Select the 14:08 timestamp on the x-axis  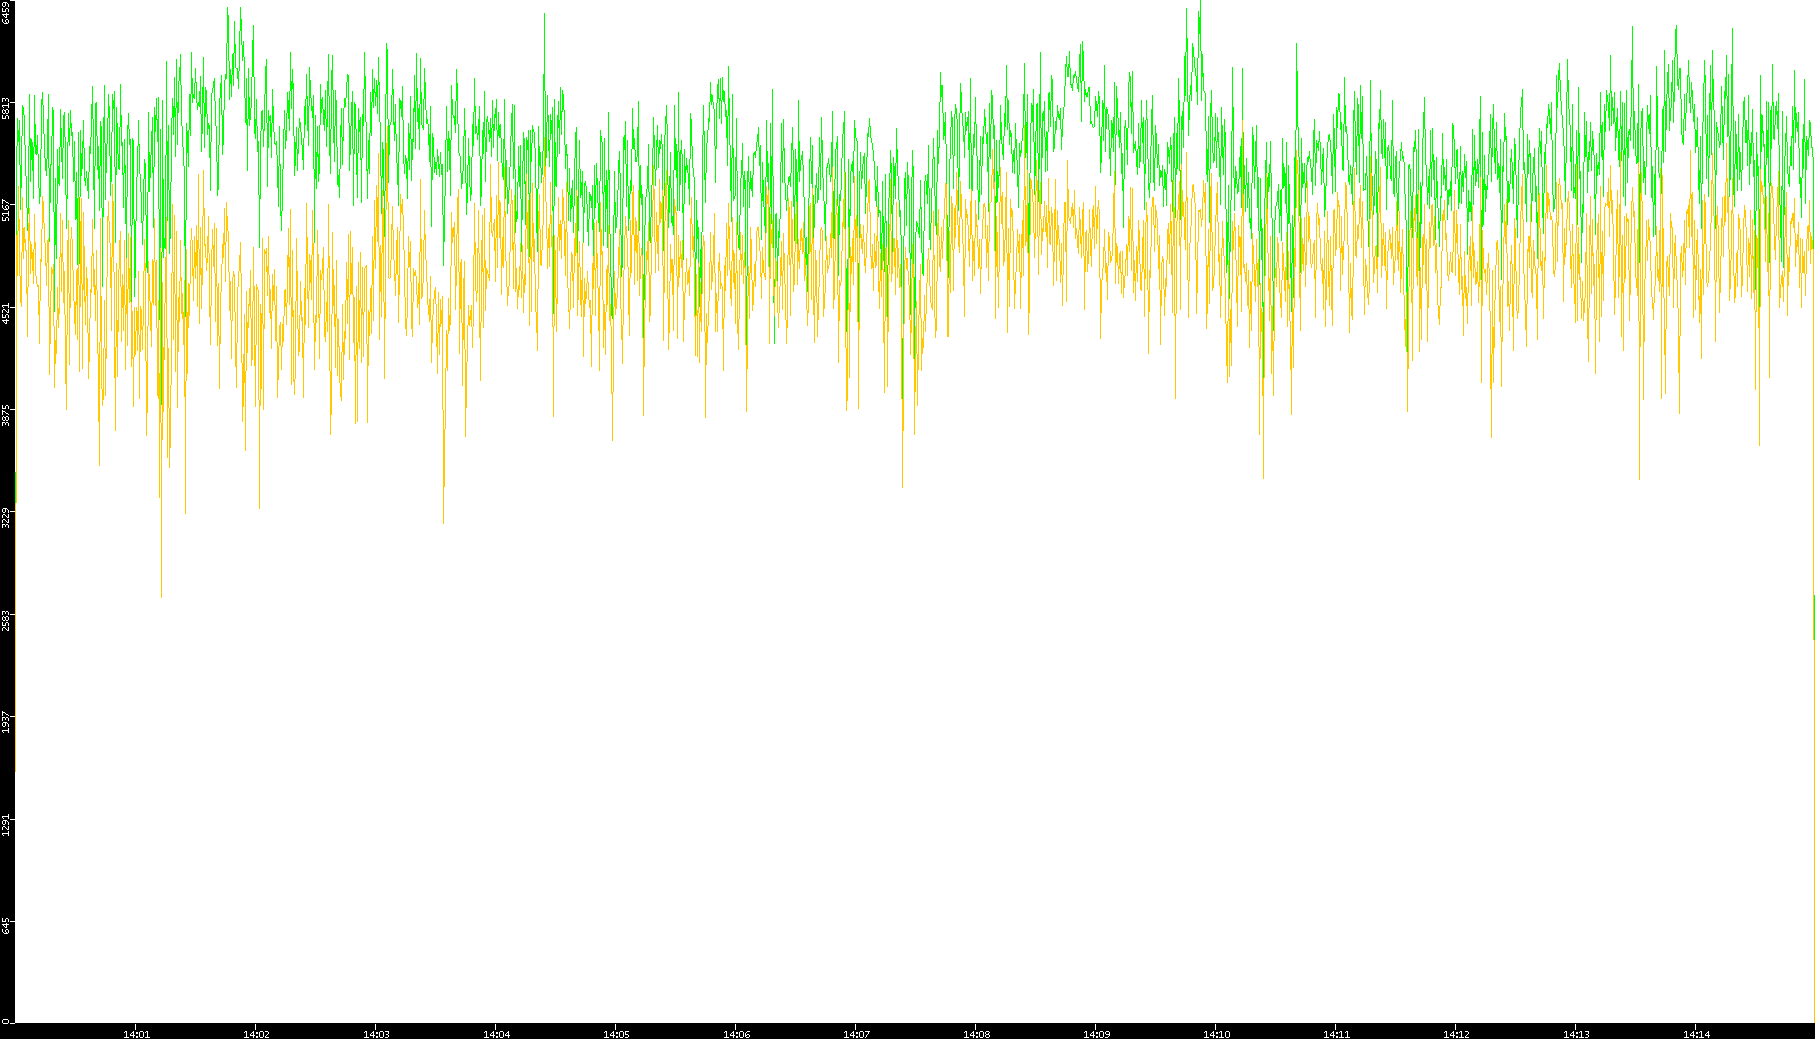976,1034
